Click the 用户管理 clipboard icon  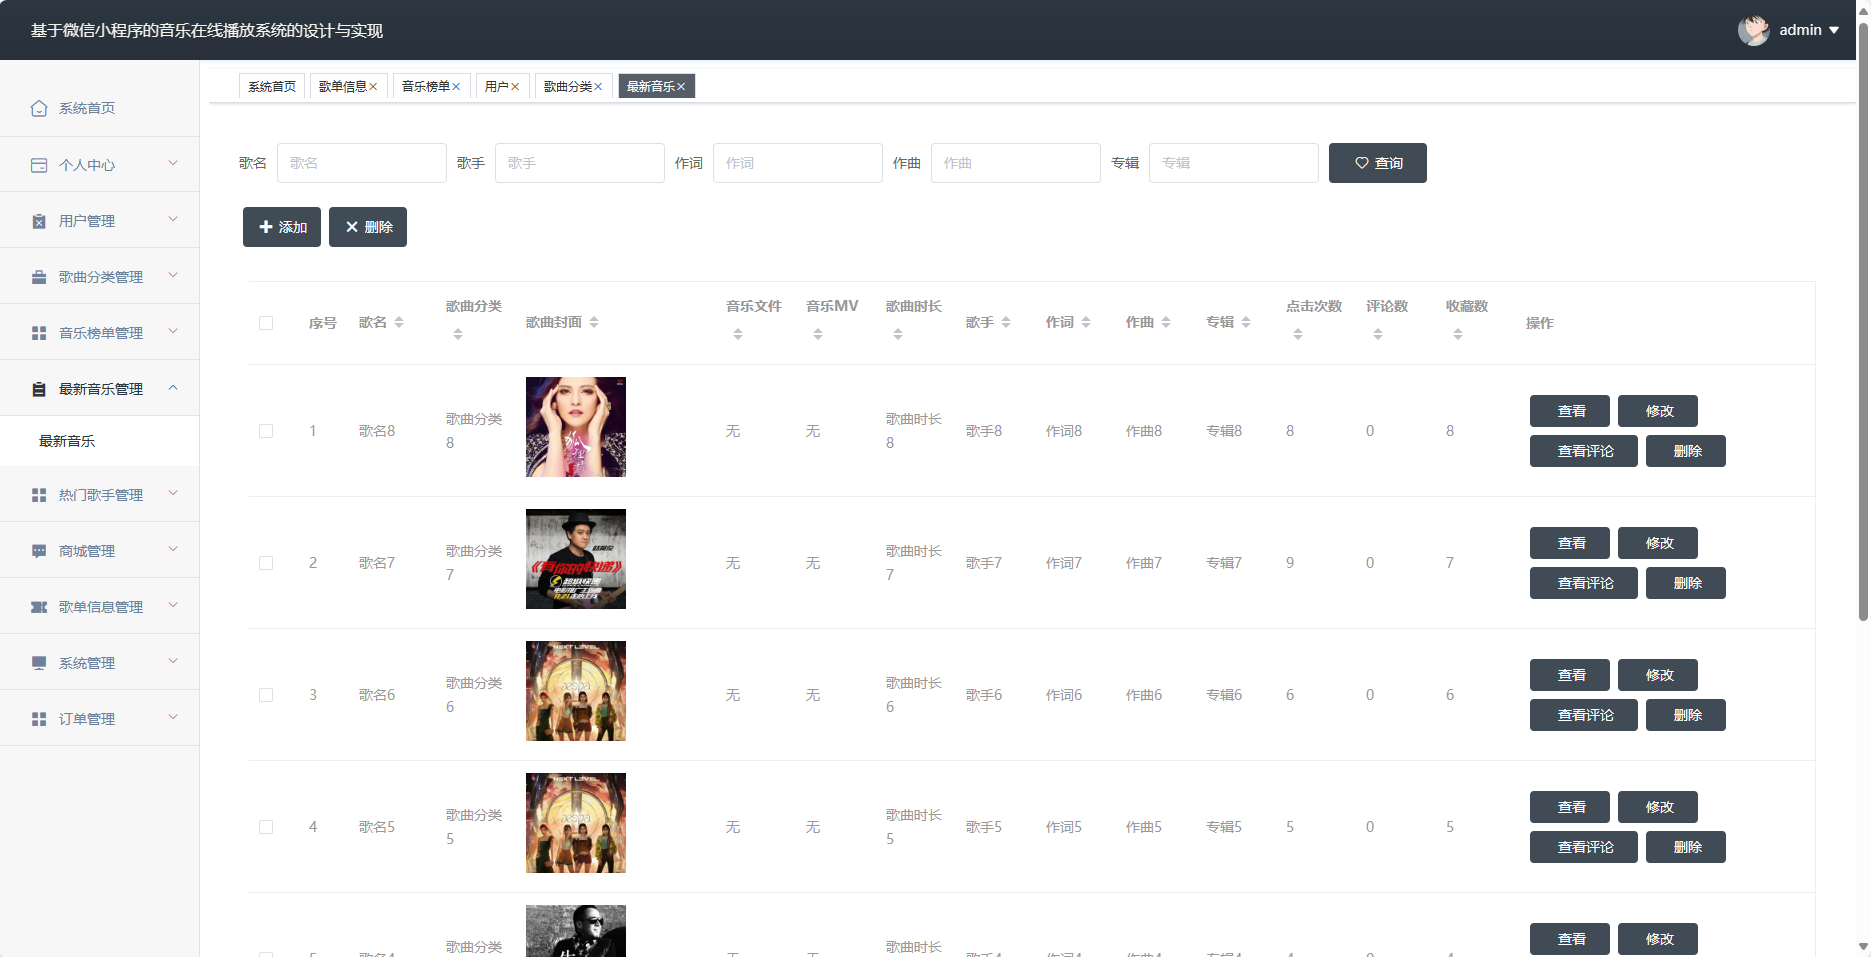pyautogui.click(x=39, y=221)
